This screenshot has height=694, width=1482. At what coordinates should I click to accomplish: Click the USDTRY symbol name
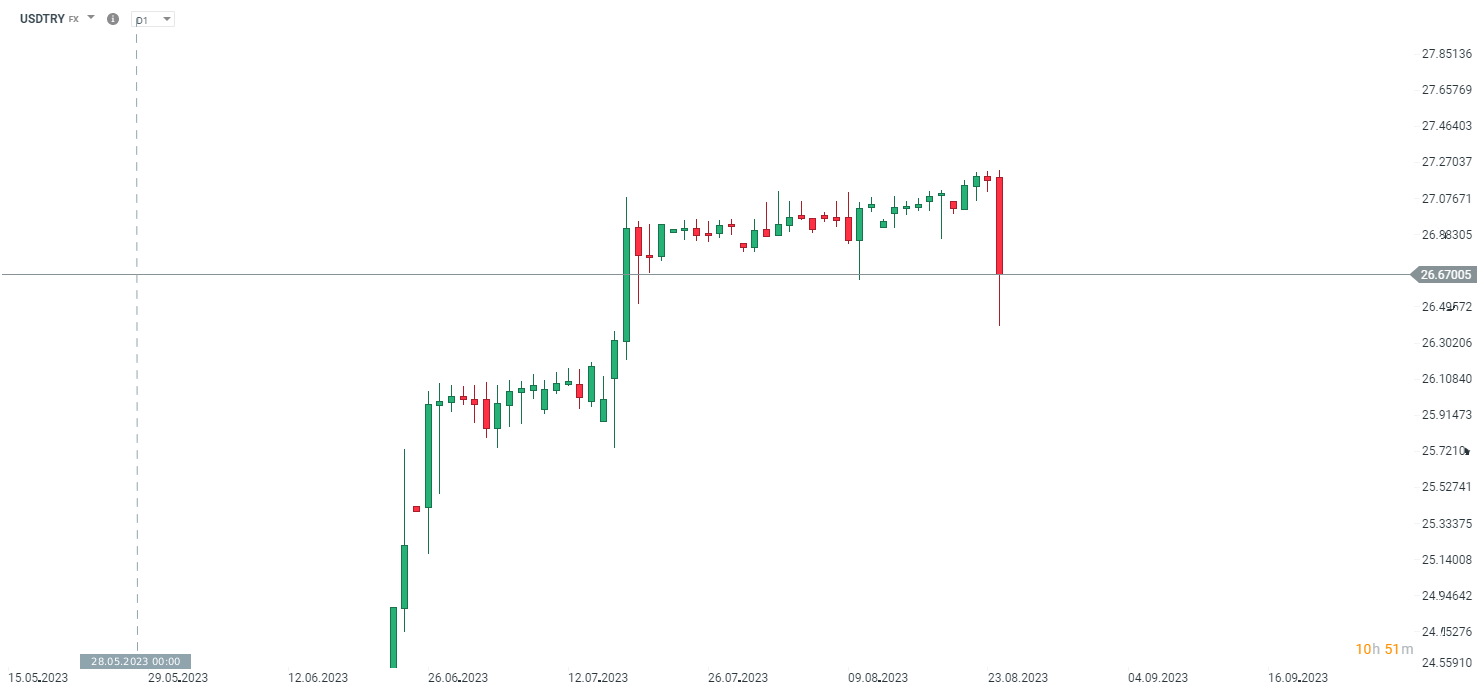(42, 19)
